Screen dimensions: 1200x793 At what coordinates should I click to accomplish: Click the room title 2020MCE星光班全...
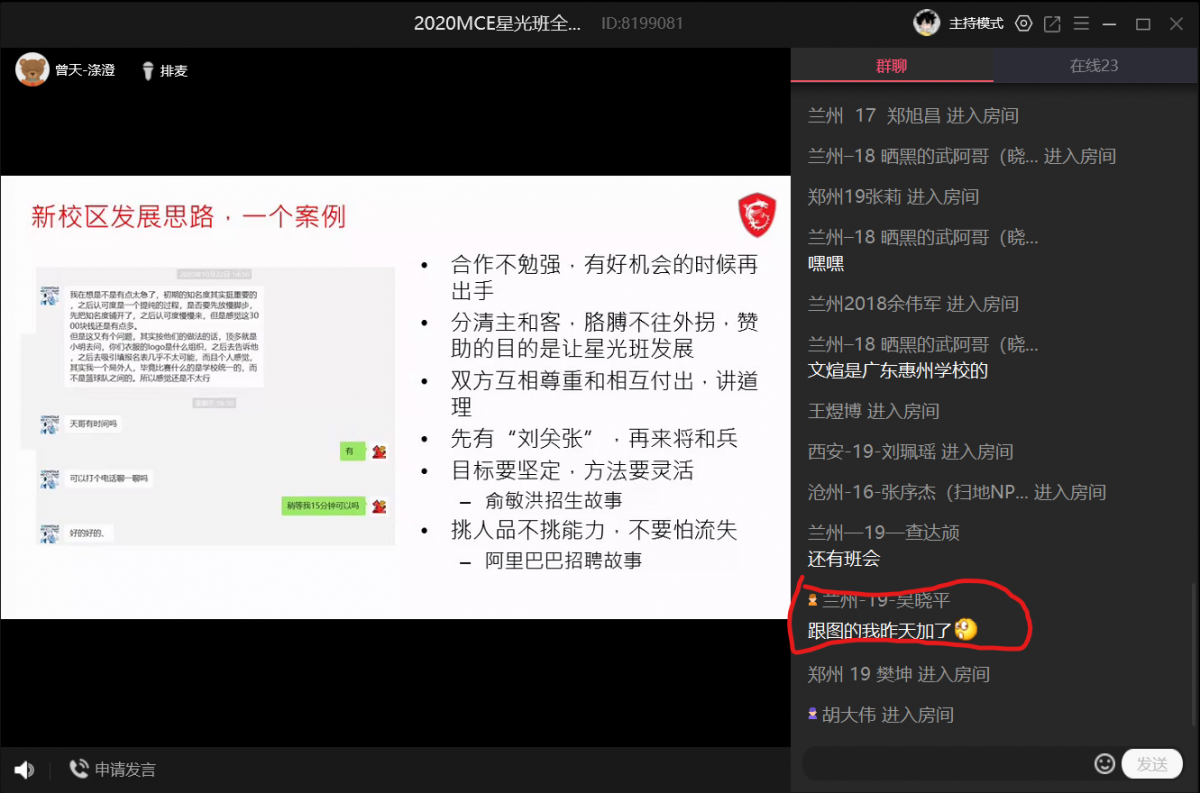click(497, 23)
